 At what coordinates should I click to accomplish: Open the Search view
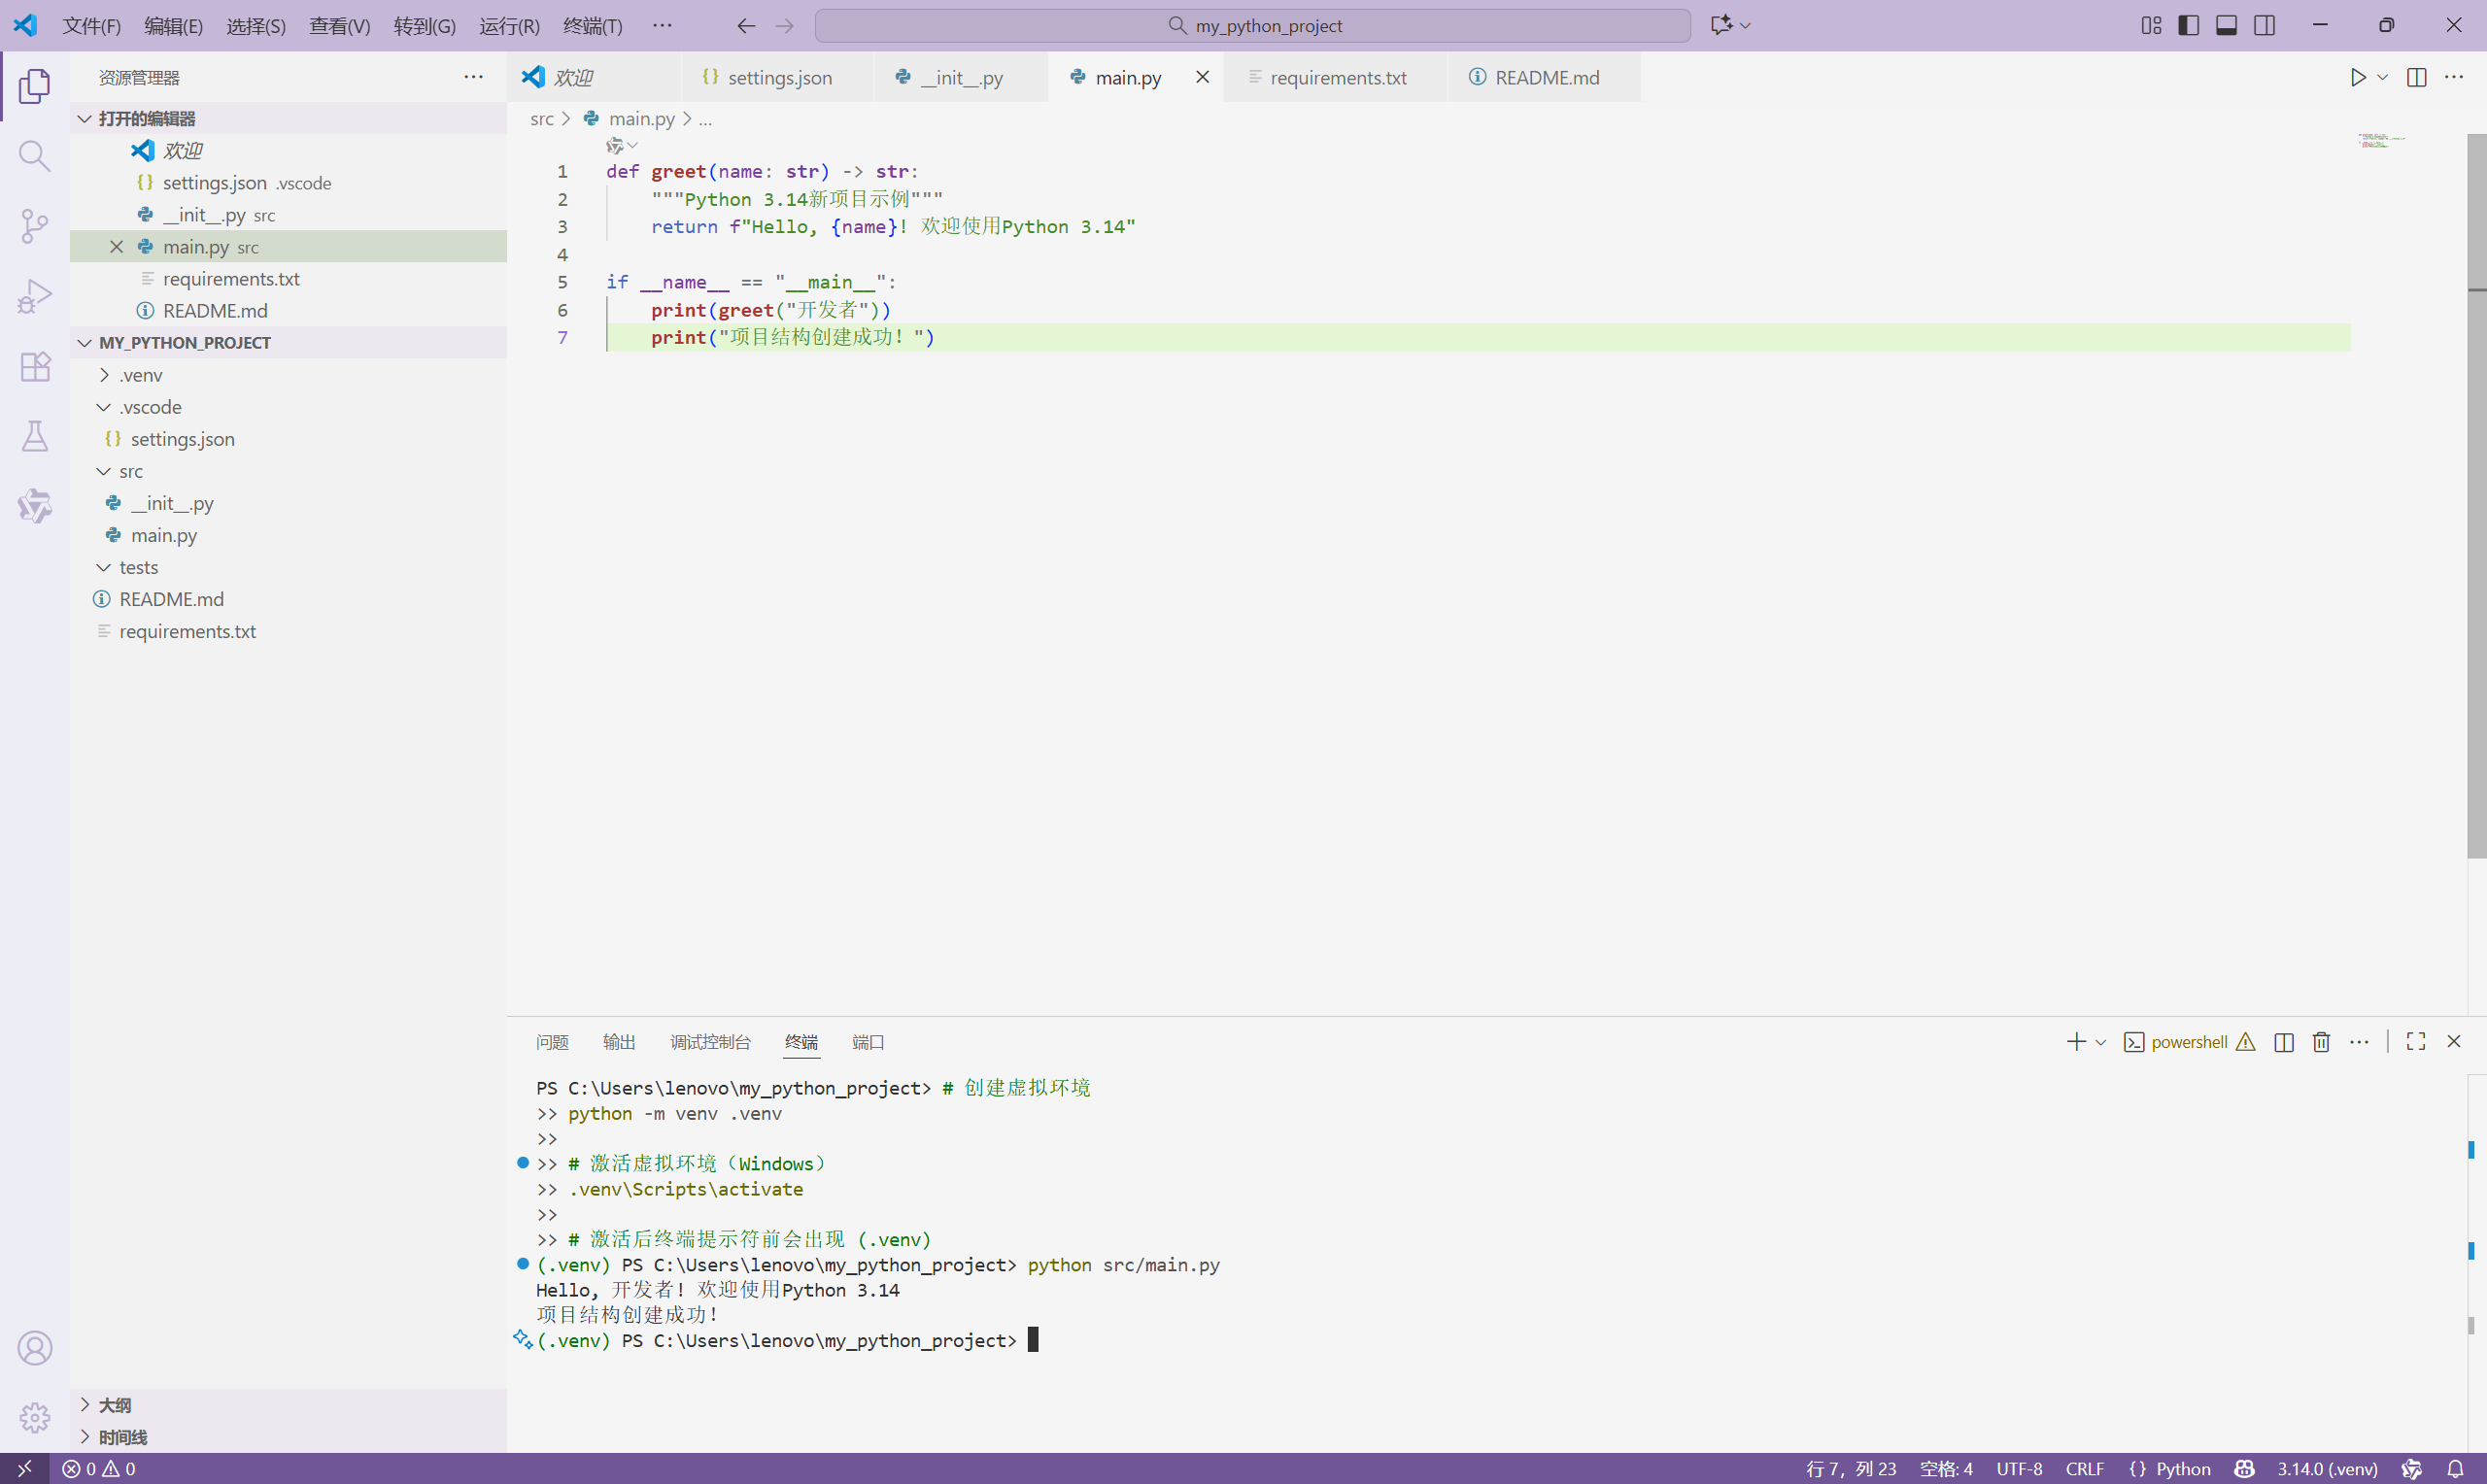(x=34, y=156)
